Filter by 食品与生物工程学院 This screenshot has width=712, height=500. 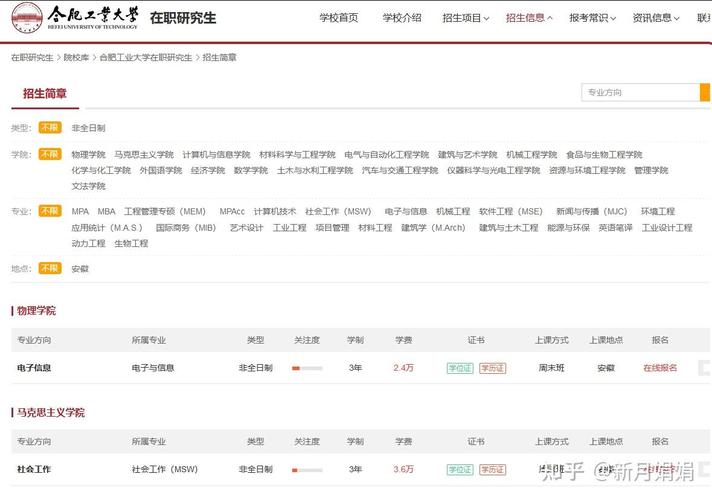(x=604, y=155)
